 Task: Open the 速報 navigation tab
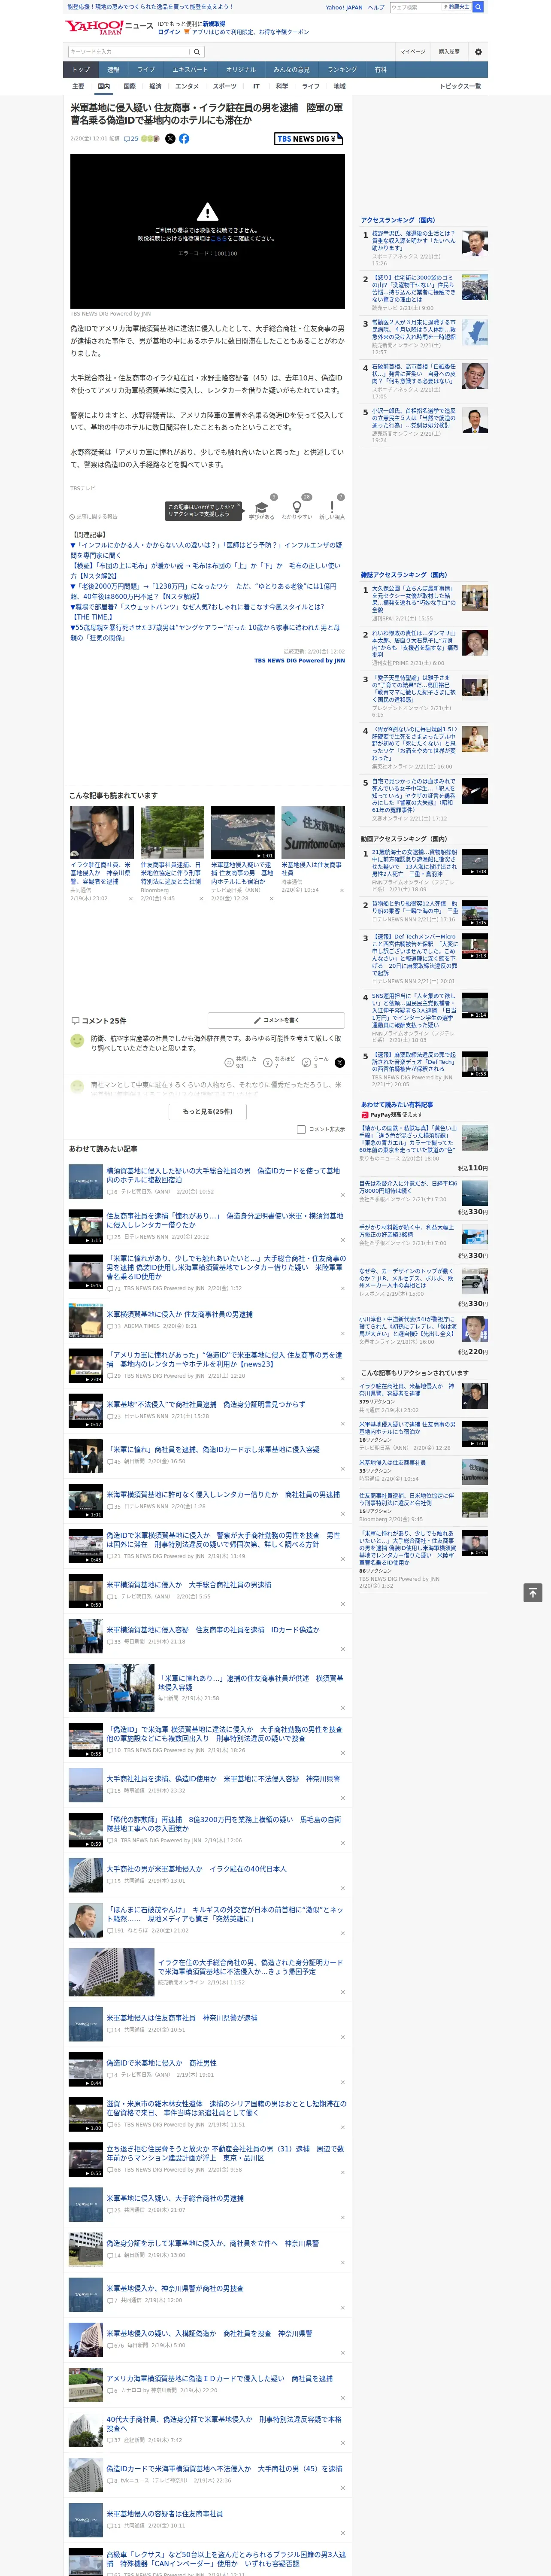(x=113, y=70)
